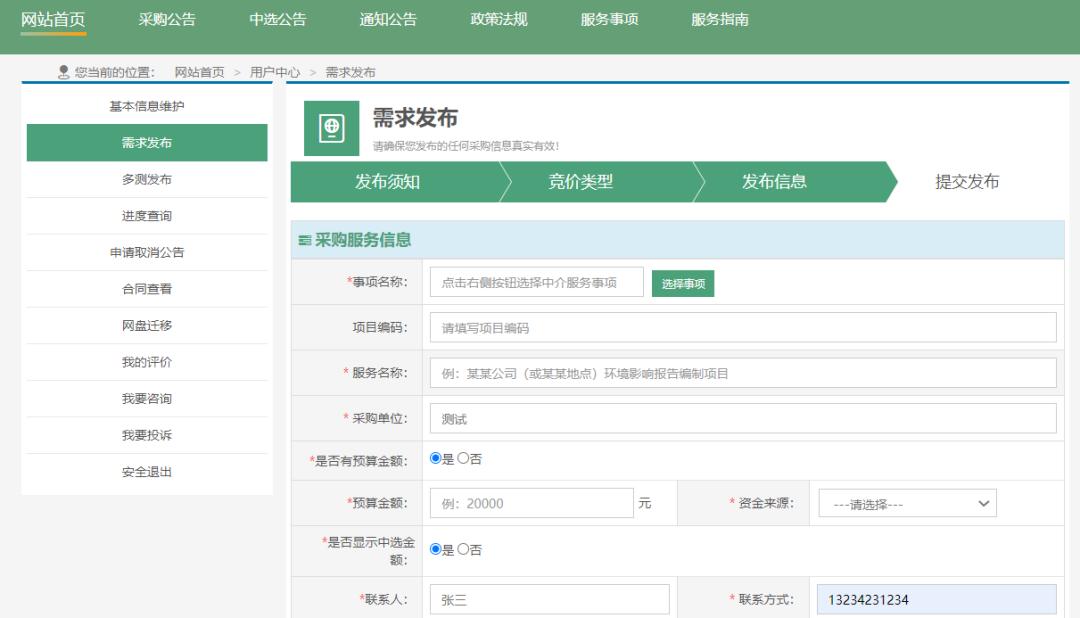The width and height of the screenshot is (1080, 618).
Task: Open the 资金来源 dropdown
Action: pos(906,502)
